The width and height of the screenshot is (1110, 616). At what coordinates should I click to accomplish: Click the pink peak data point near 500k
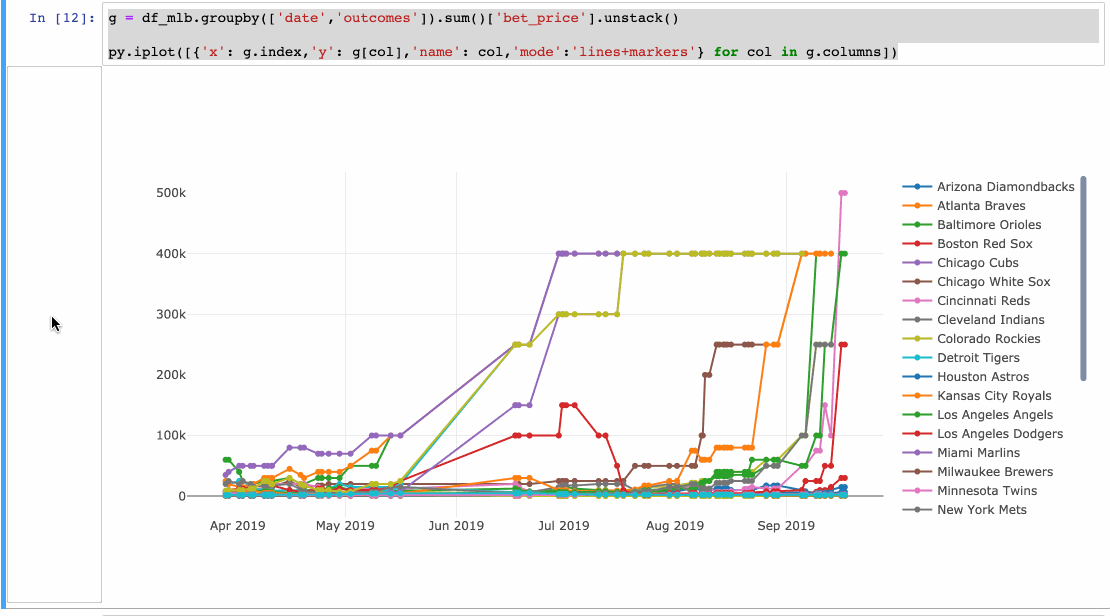[842, 190]
